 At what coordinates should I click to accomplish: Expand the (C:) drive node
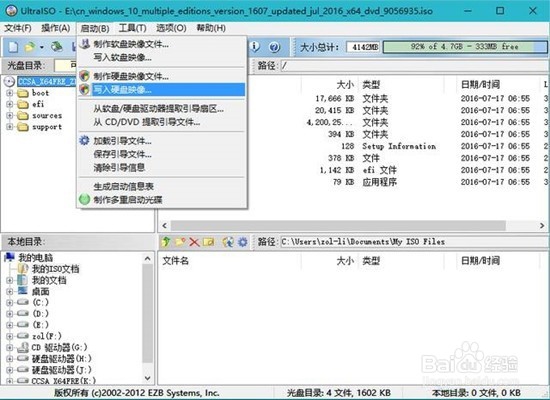[x=9, y=302]
